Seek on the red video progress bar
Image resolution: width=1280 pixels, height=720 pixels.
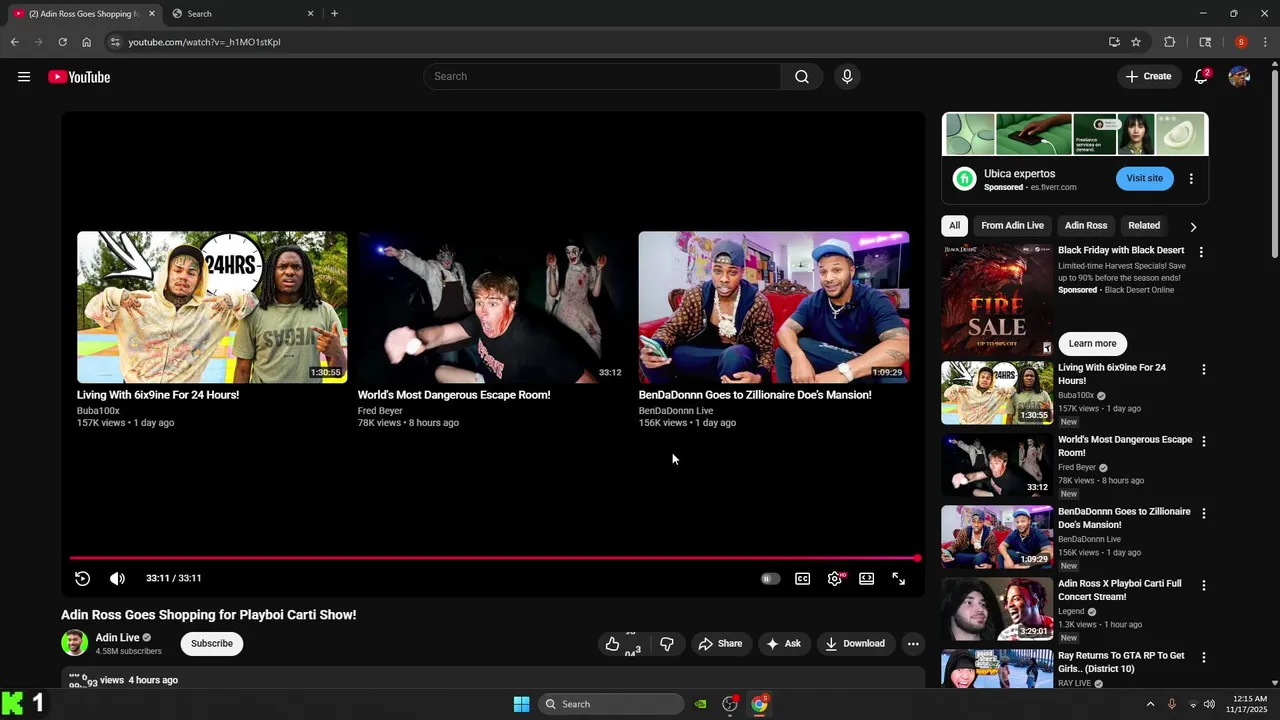(x=494, y=558)
